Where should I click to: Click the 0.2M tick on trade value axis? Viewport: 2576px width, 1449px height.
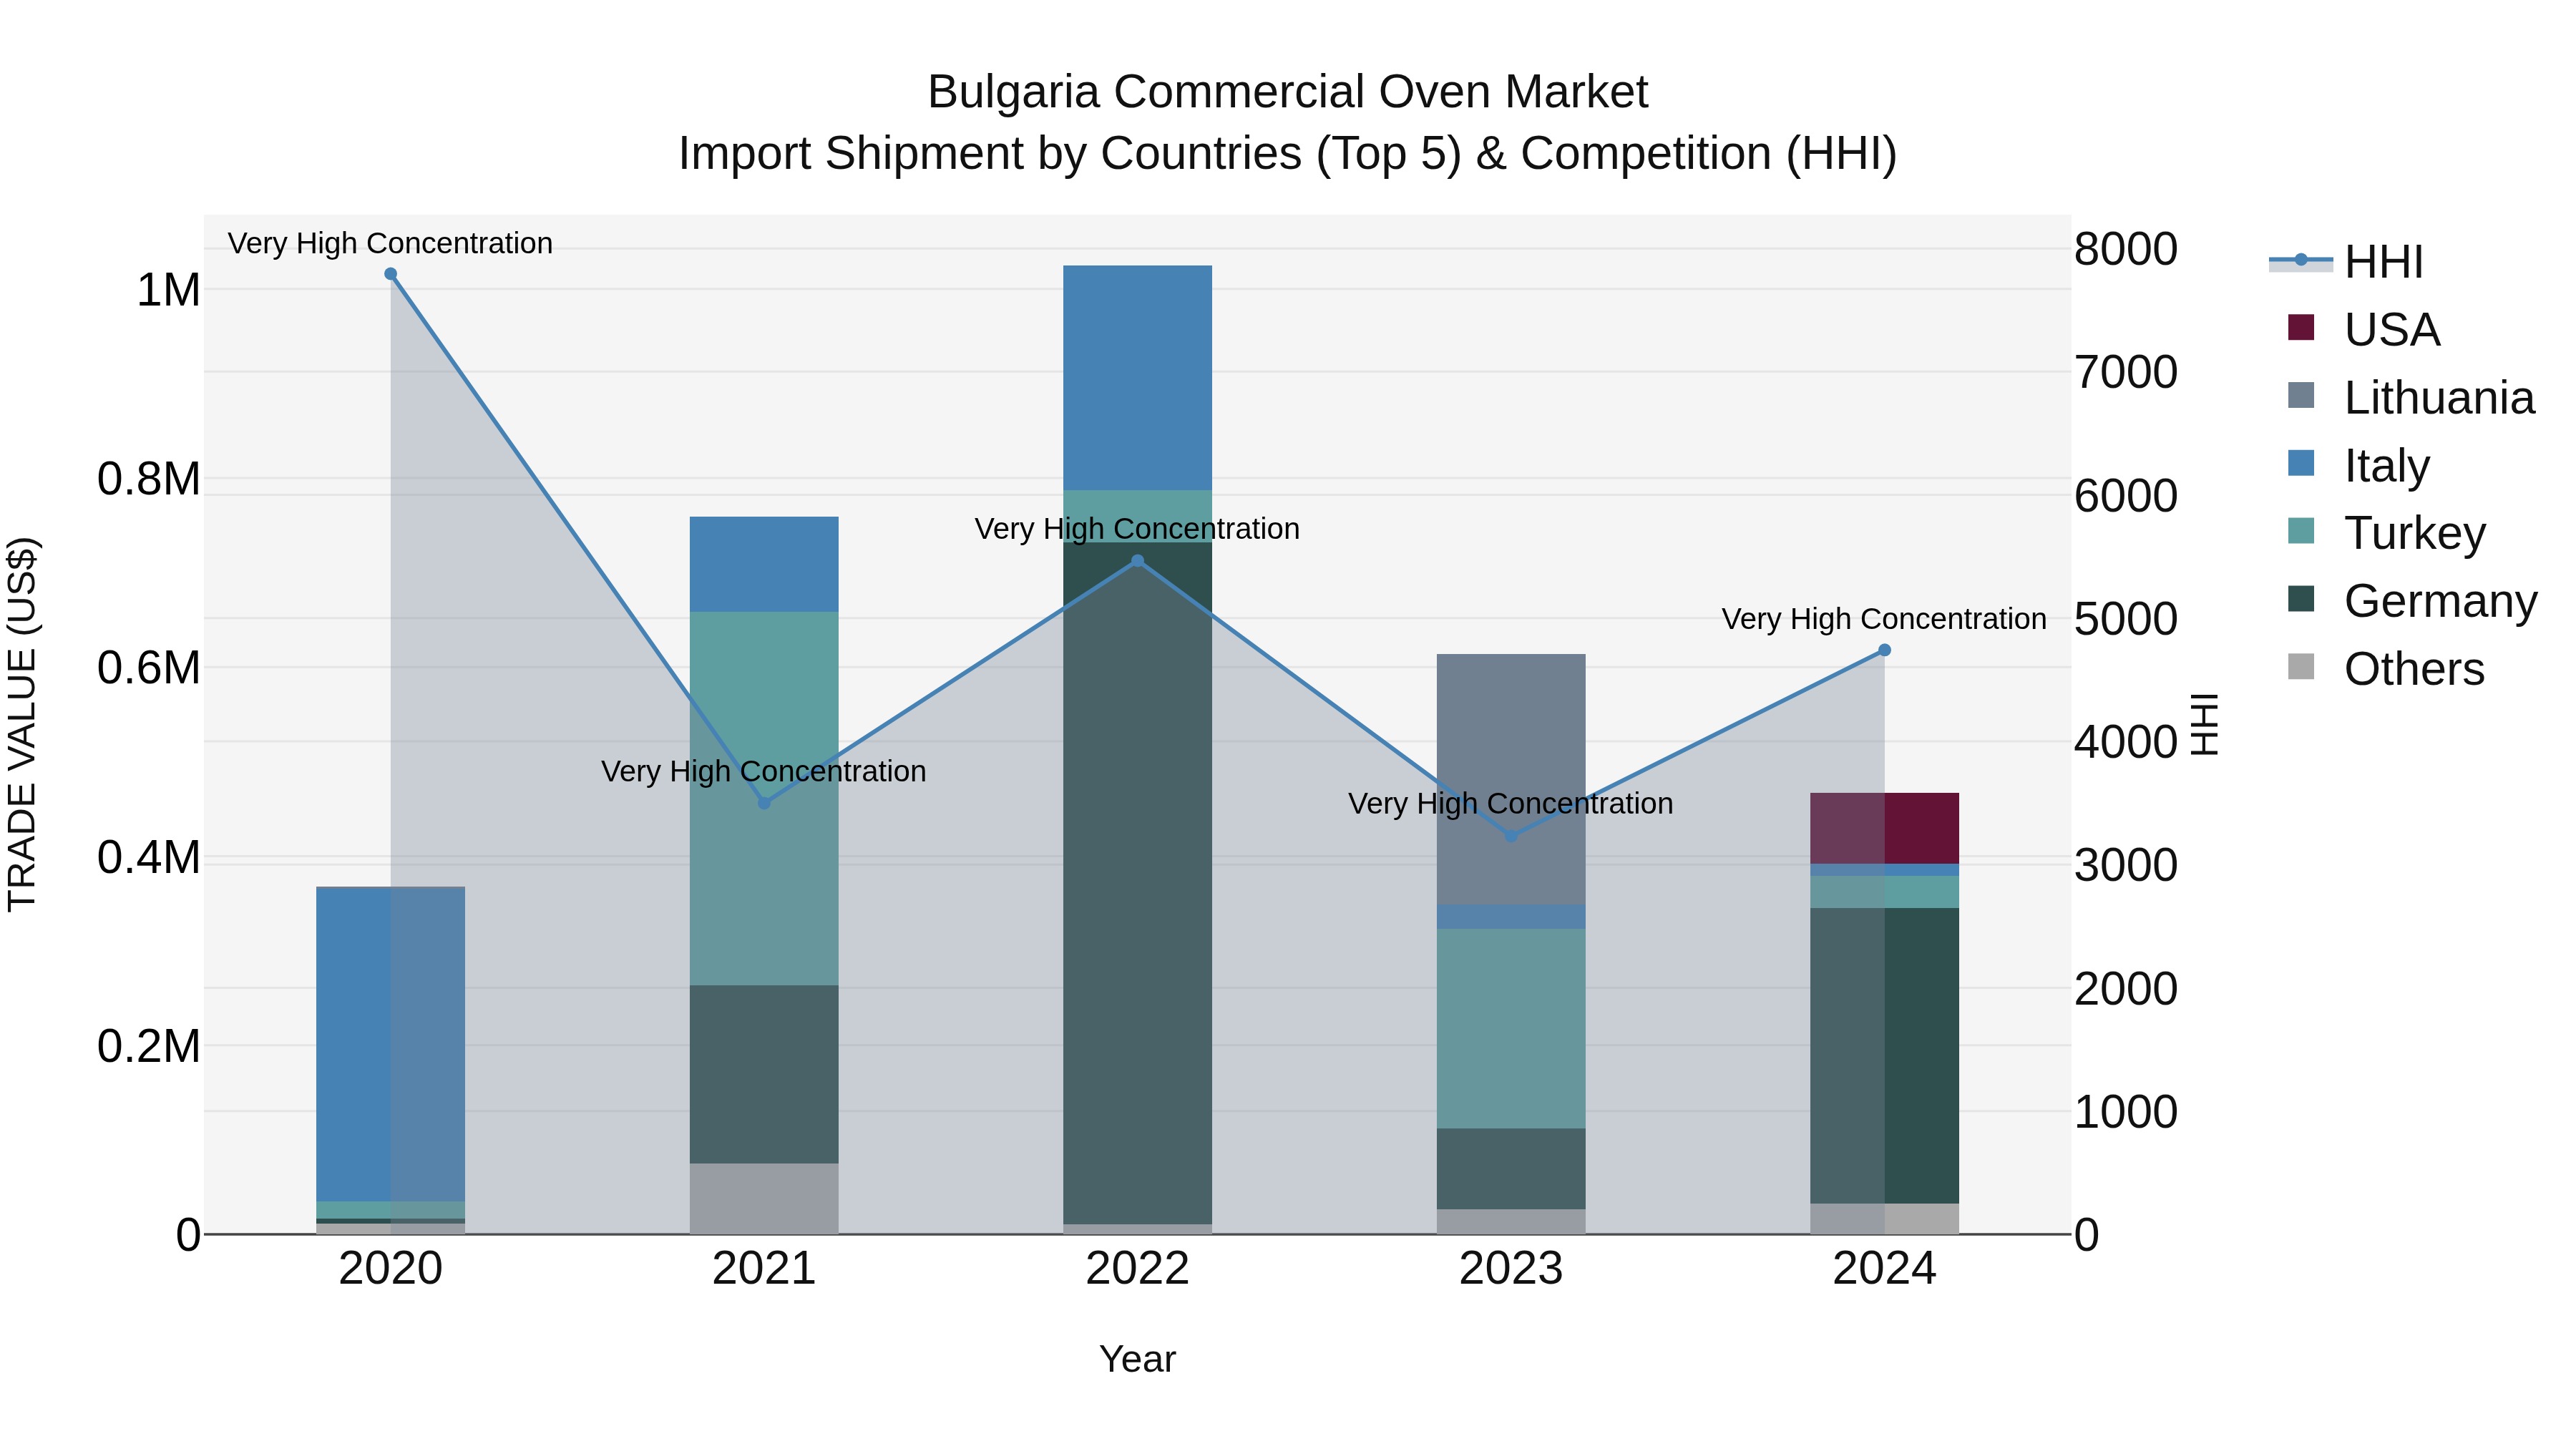[149, 1046]
